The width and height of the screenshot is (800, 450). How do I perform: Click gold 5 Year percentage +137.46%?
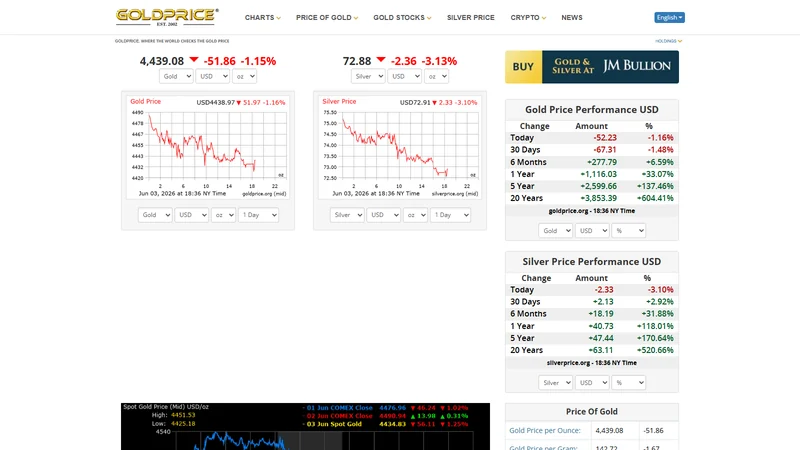click(655, 186)
